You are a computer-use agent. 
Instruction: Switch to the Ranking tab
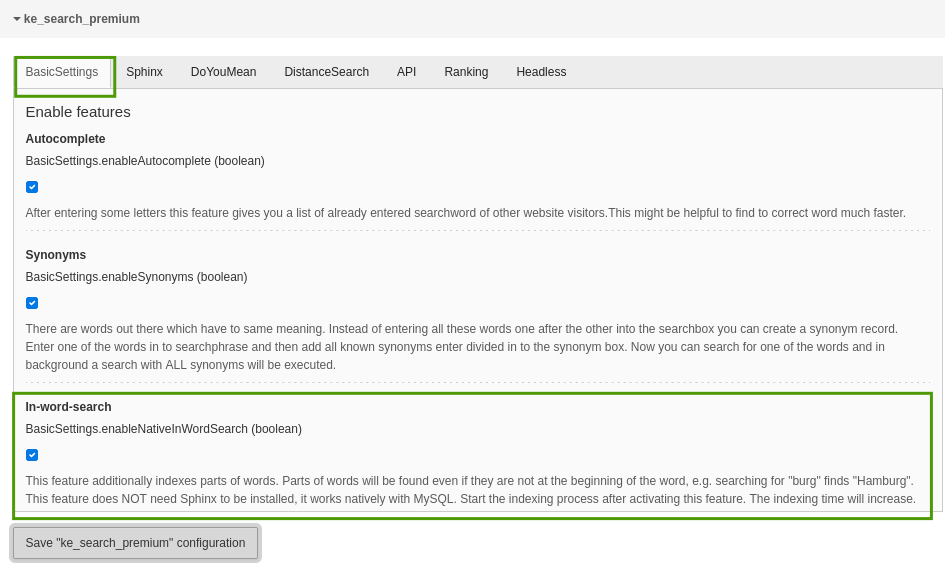[466, 72]
